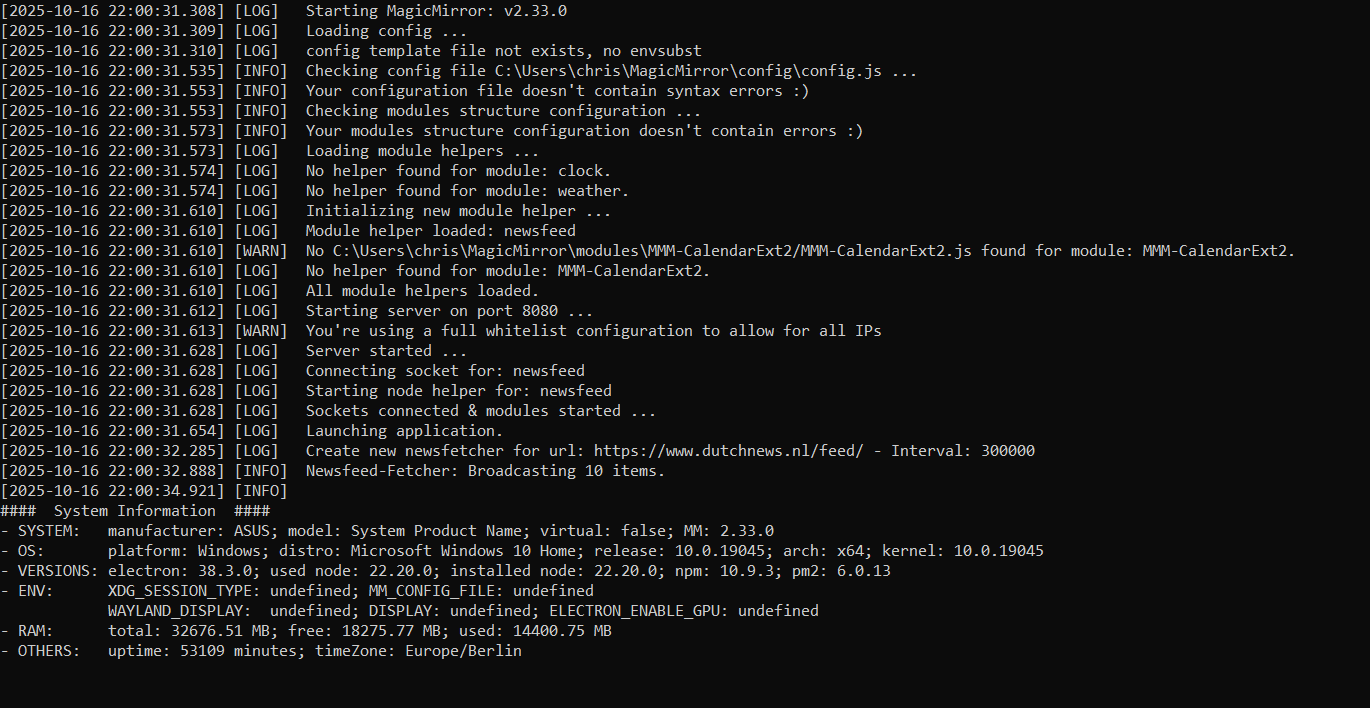Click the 'Starting MagicMirror: v2.33.0' line
The width and height of the screenshot is (1370, 708).
tap(284, 11)
